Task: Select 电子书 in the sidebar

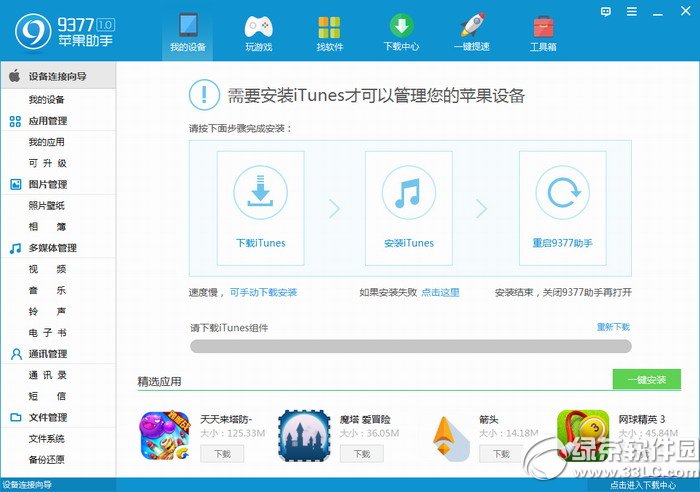Action: coord(47,333)
